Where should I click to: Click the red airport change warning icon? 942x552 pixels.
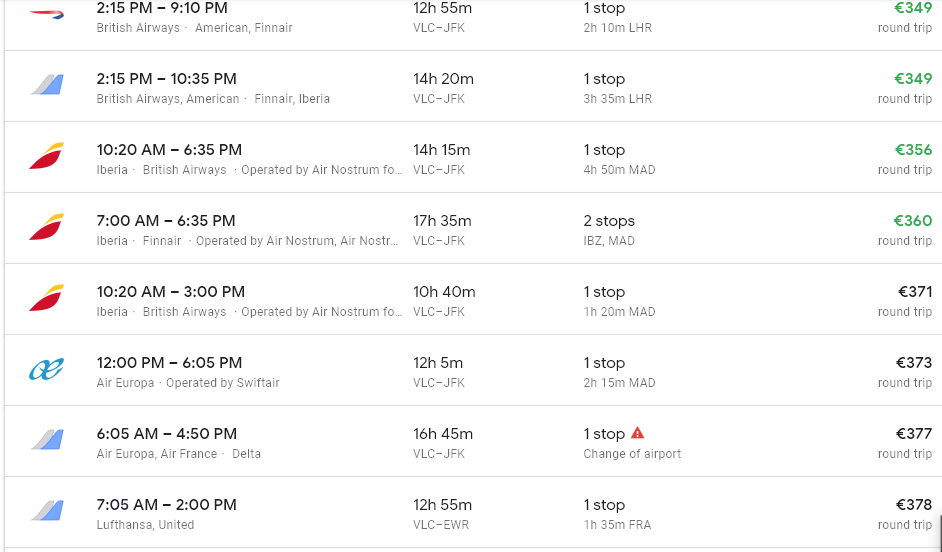coord(638,433)
